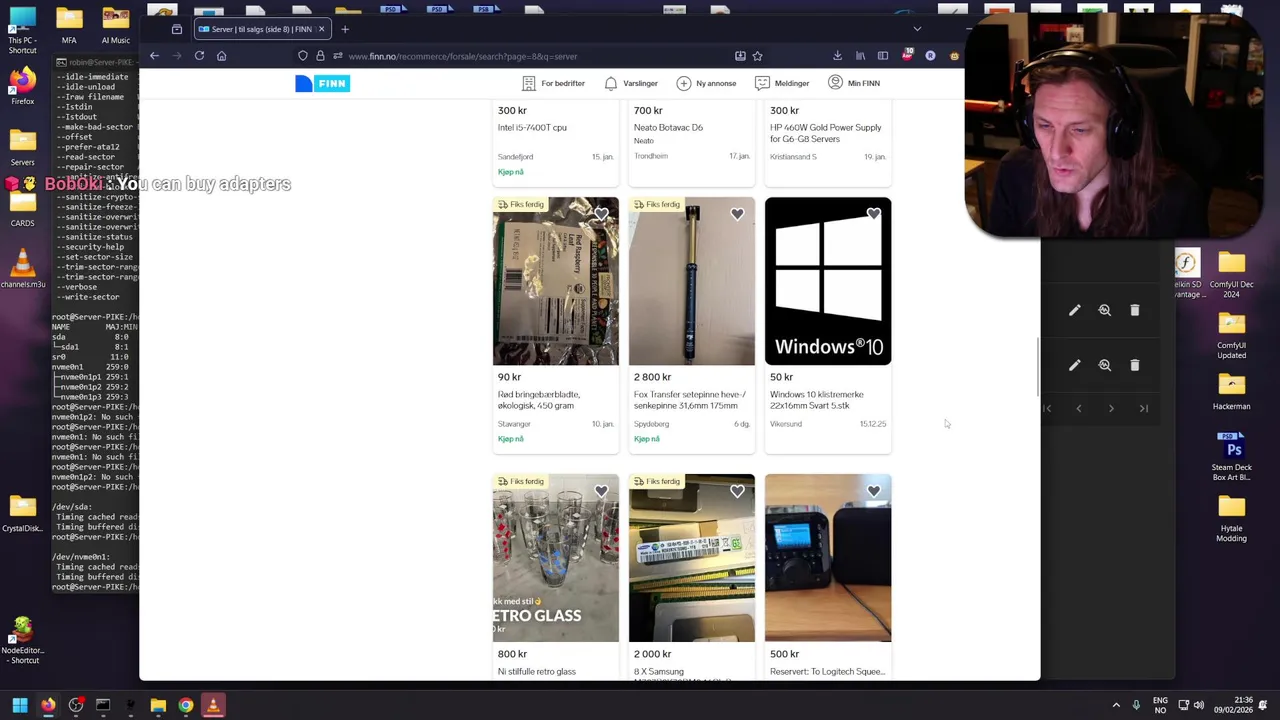Bookmark this page with the star icon
This screenshot has height=720, width=1280.
click(x=757, y=56)
